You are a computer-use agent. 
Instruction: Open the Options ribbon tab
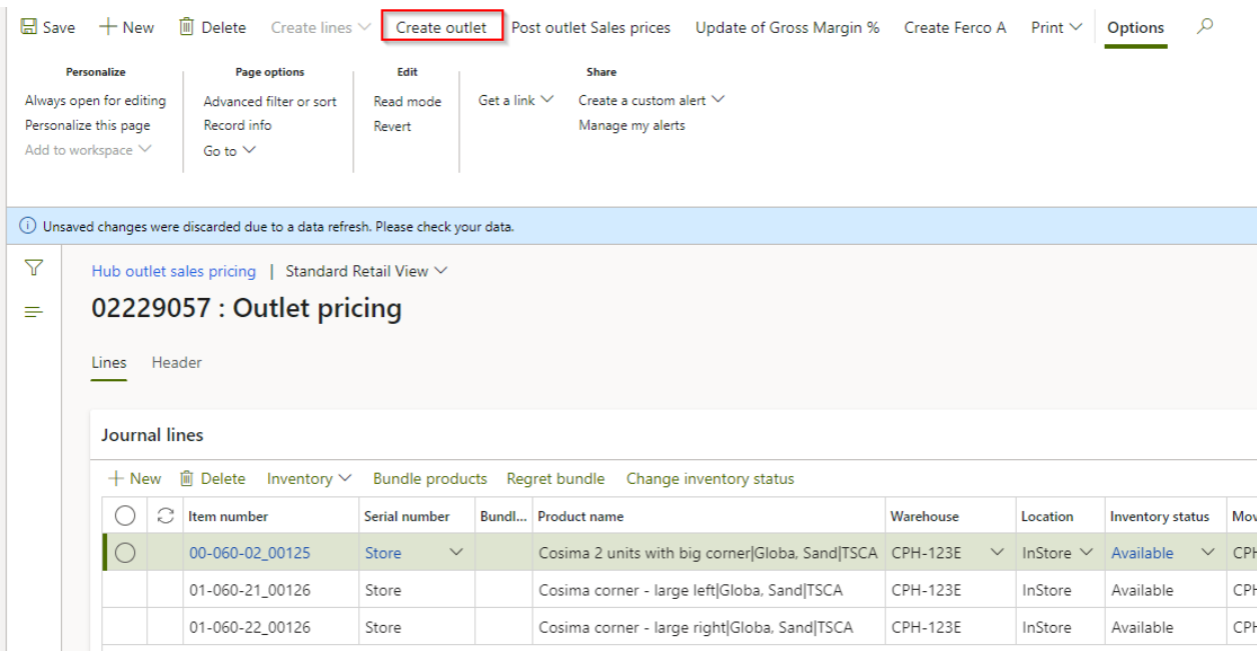pos(1135,28)
